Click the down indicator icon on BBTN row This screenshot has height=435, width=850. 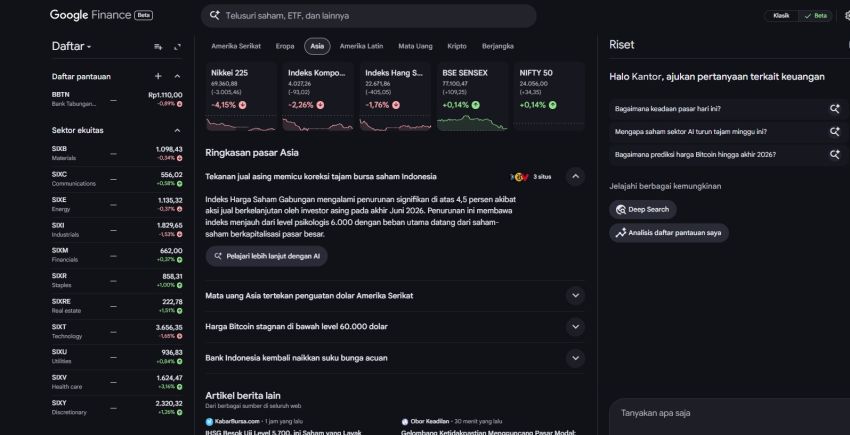coord(179,104)
